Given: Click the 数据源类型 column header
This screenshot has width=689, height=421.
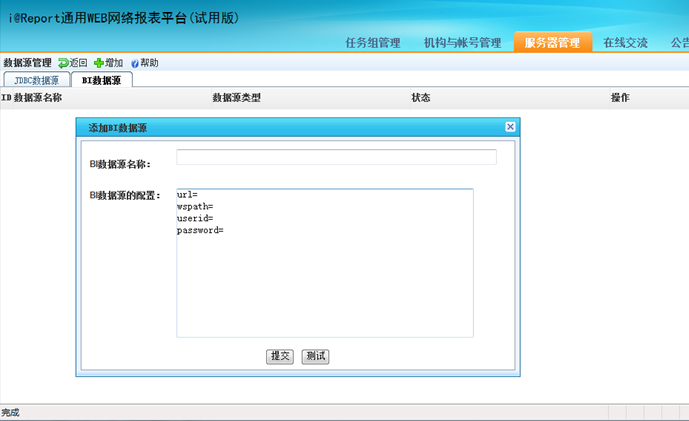Looking at the screenshot, I should [236, 98].
